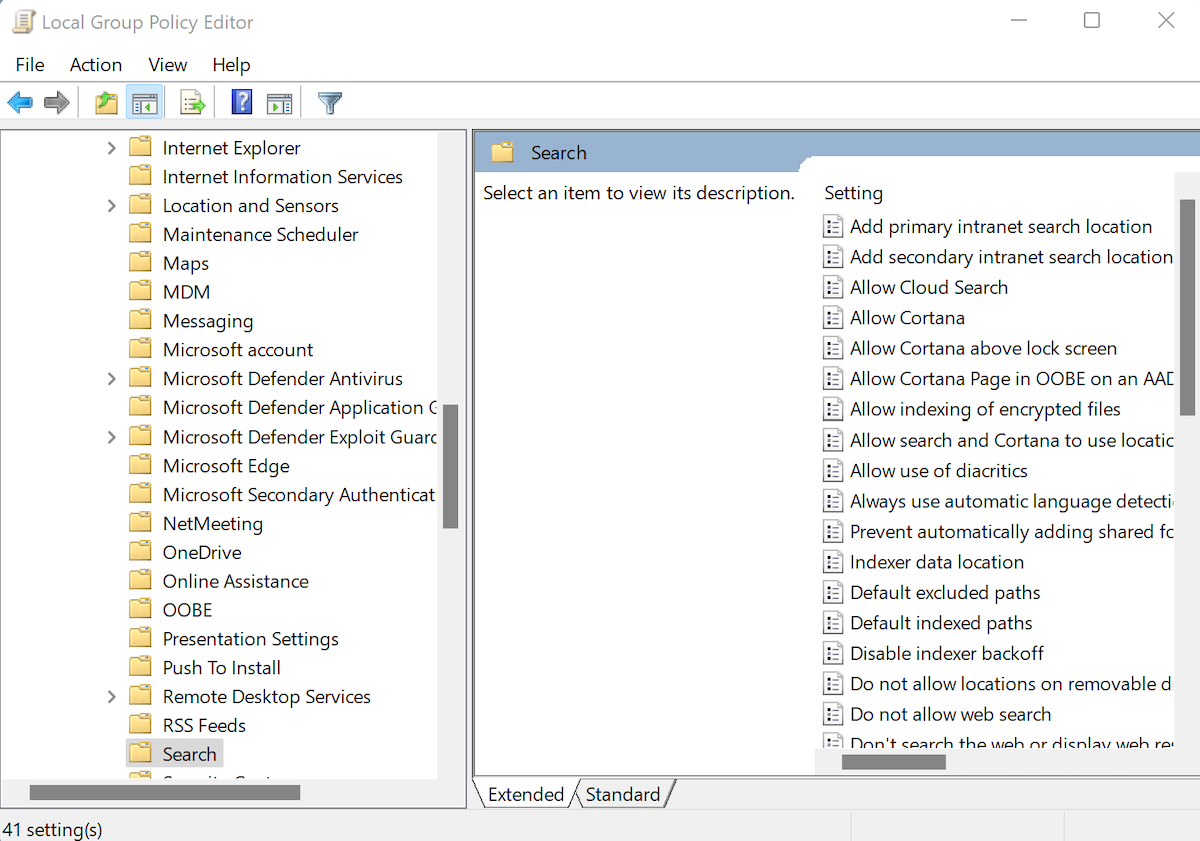Viewport: 1200px width, 841px height.
Task: Select the Allow Cortana setting
Action: click(908, 317)
